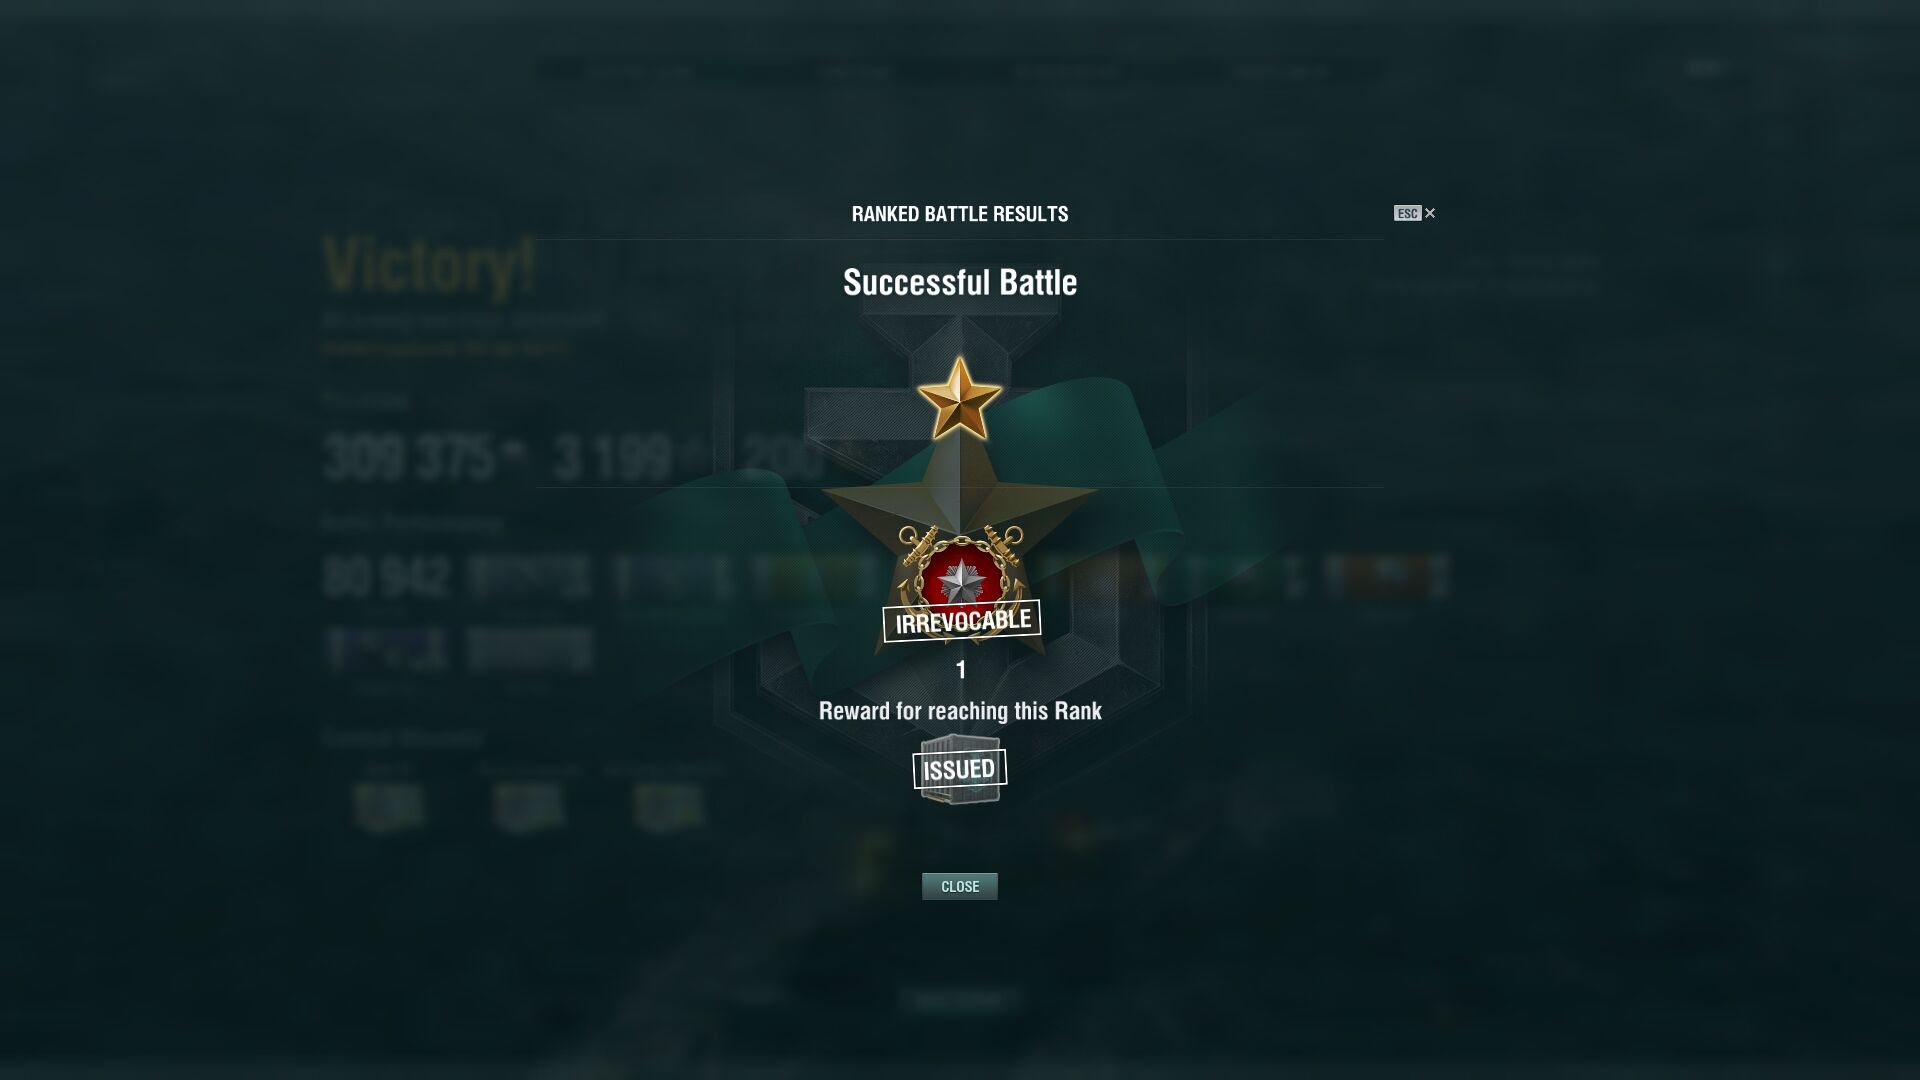Click the IRREVOCABLE stamp label

(961, 621)
